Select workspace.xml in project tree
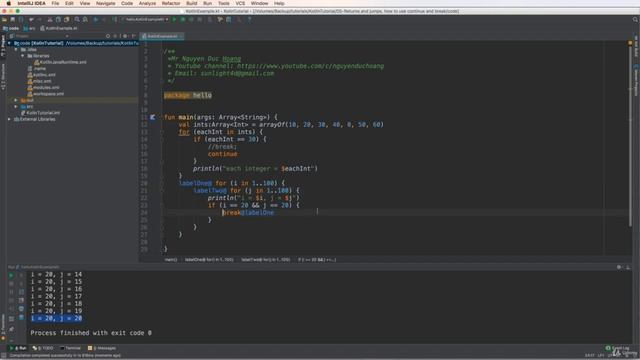 46,94
